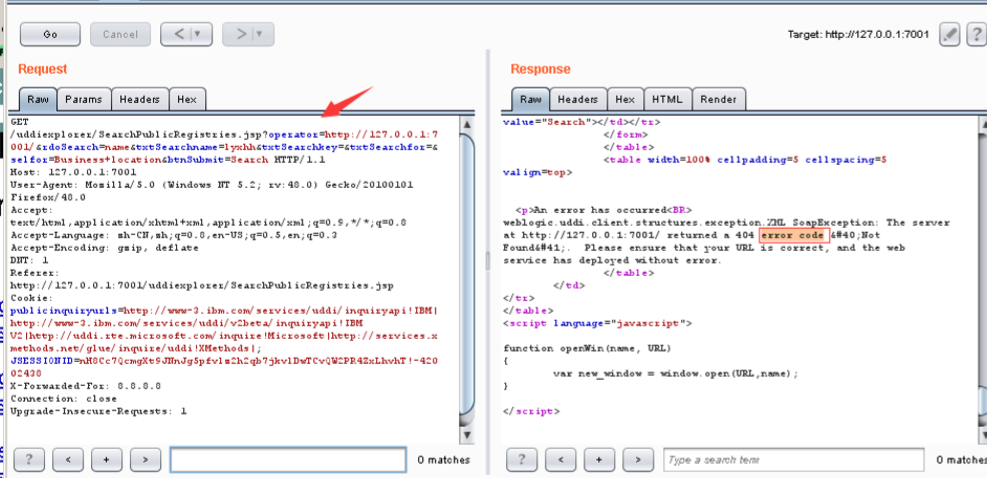Go back in request history
This screenshot has height=478, width=987.
pos(186,35)
